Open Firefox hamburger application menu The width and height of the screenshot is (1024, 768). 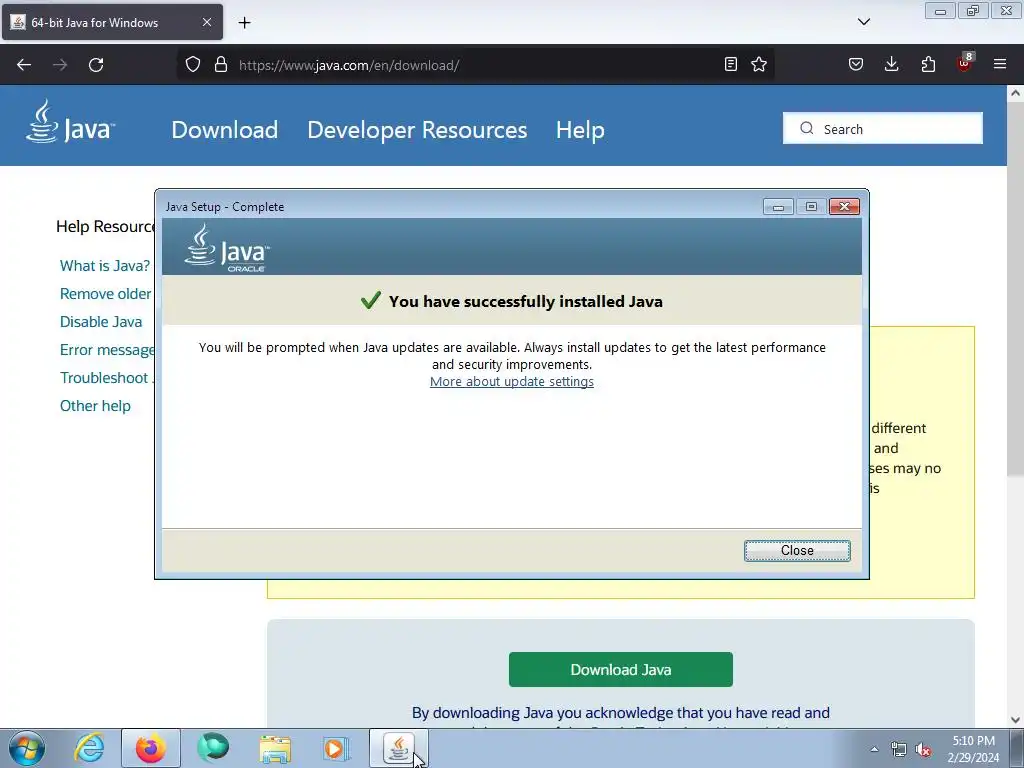(1000, 65)
